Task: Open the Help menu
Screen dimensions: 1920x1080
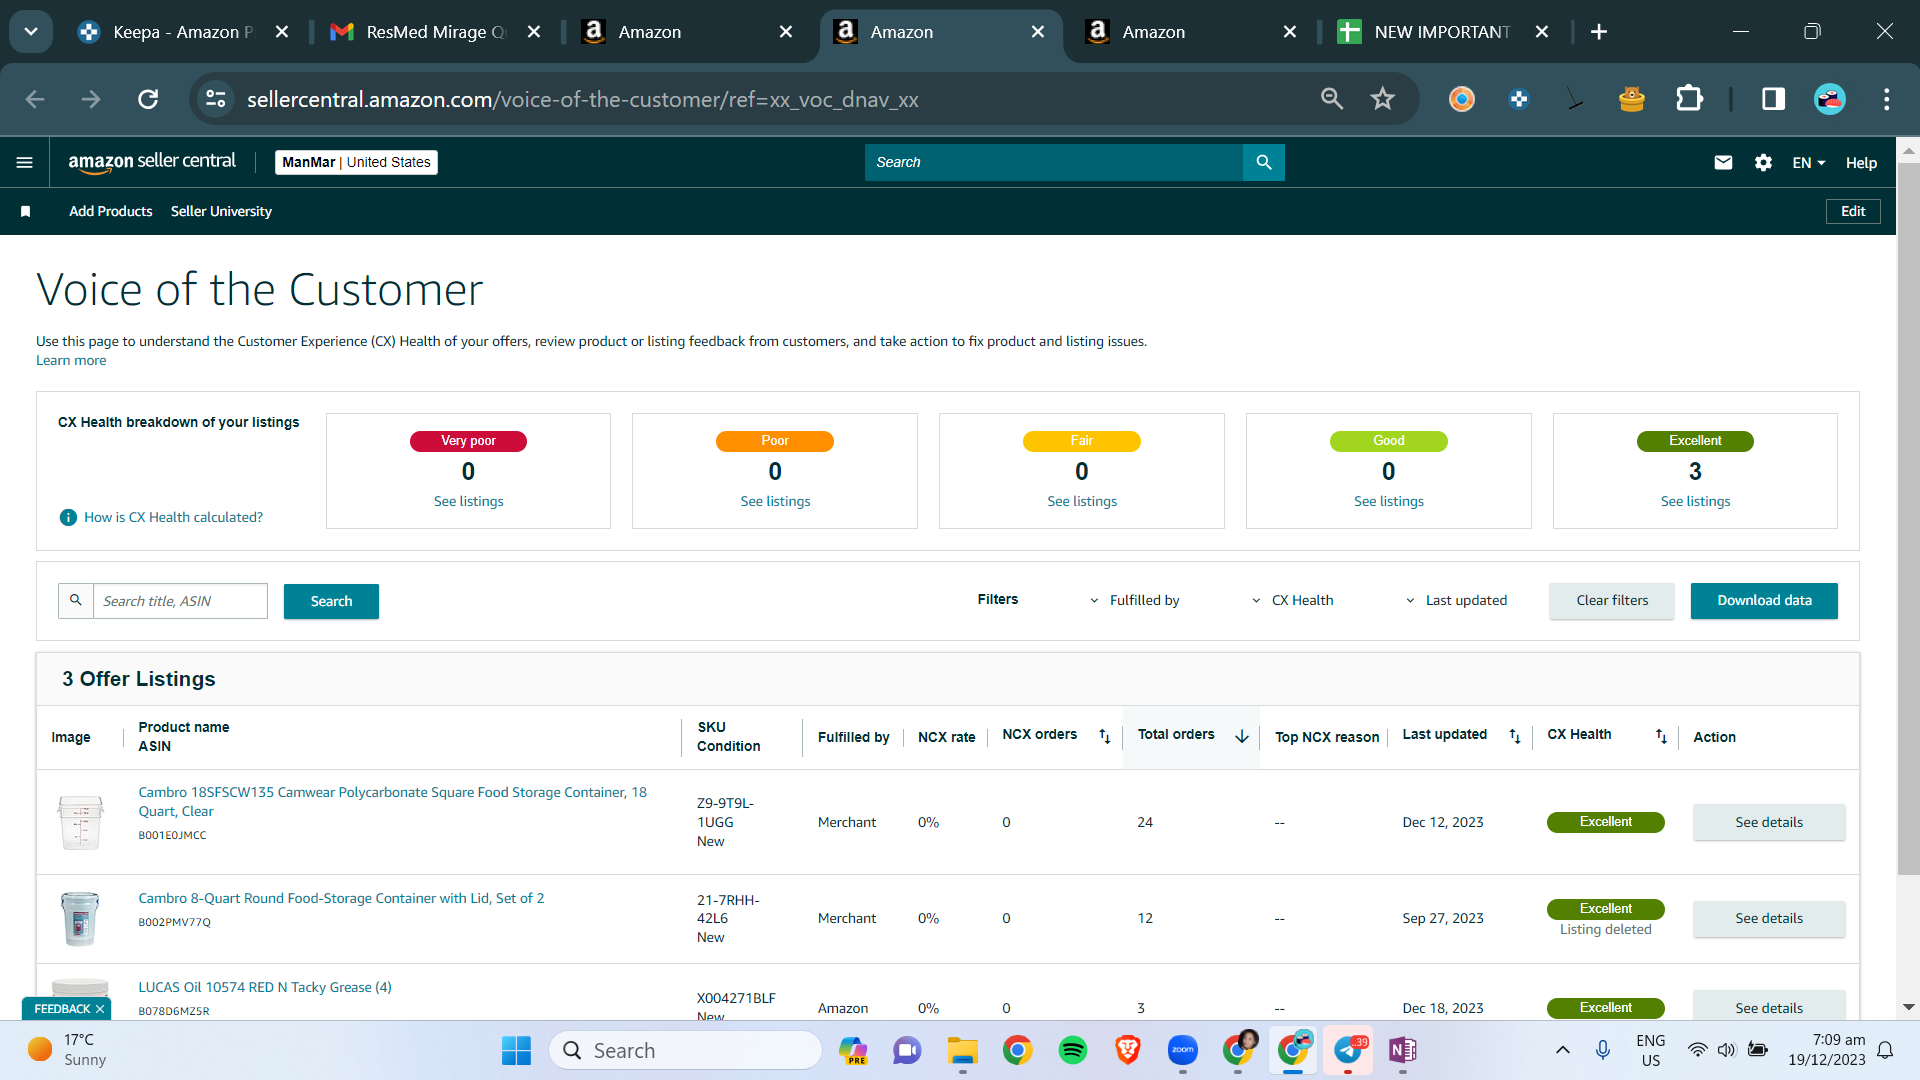Action: click(1861, 163)
